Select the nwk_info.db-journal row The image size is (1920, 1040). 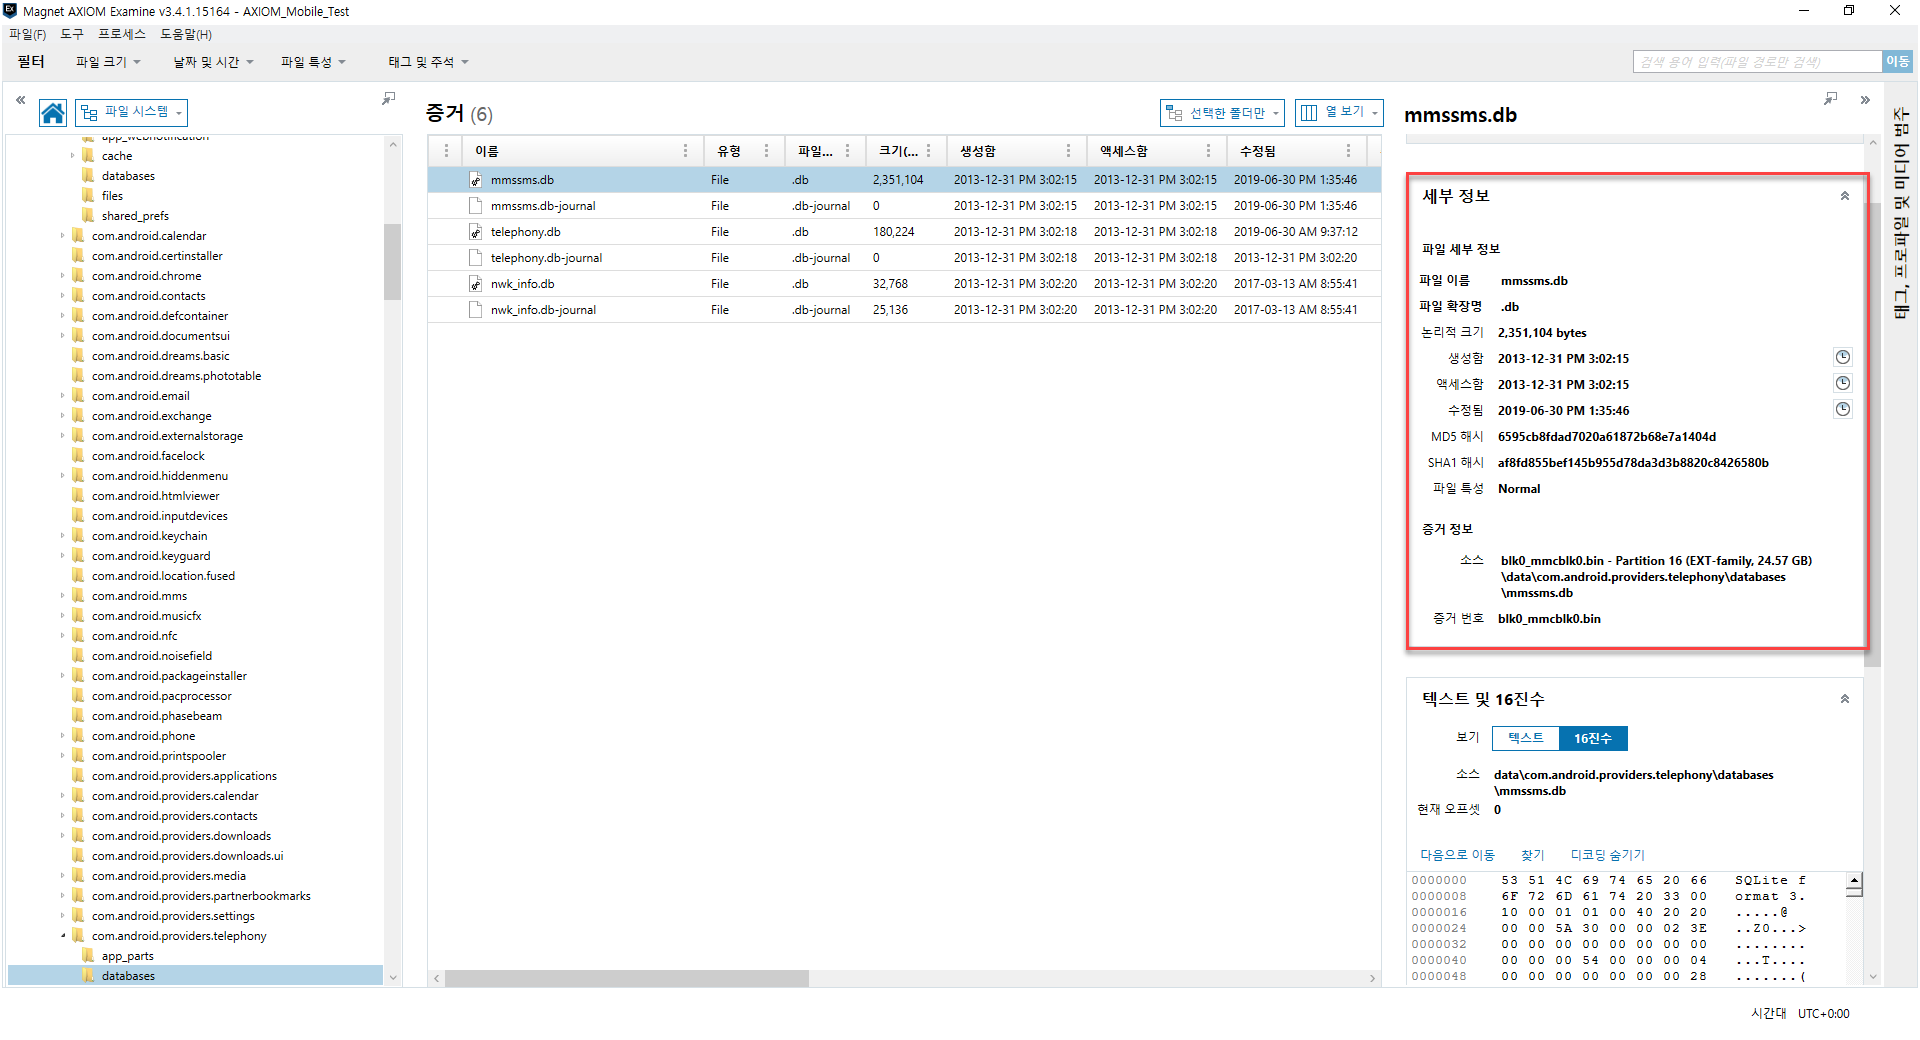point(904,310)
